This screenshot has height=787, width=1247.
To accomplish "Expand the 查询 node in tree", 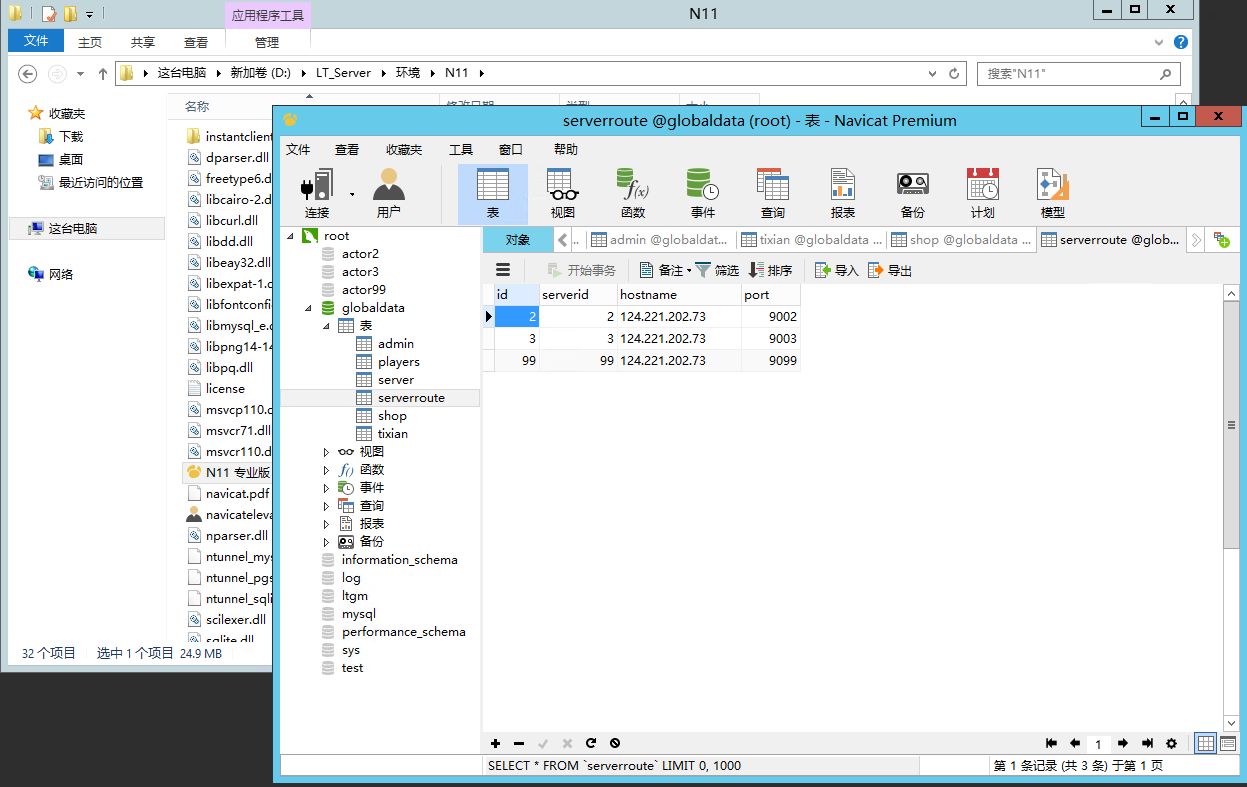I will 326,506.
